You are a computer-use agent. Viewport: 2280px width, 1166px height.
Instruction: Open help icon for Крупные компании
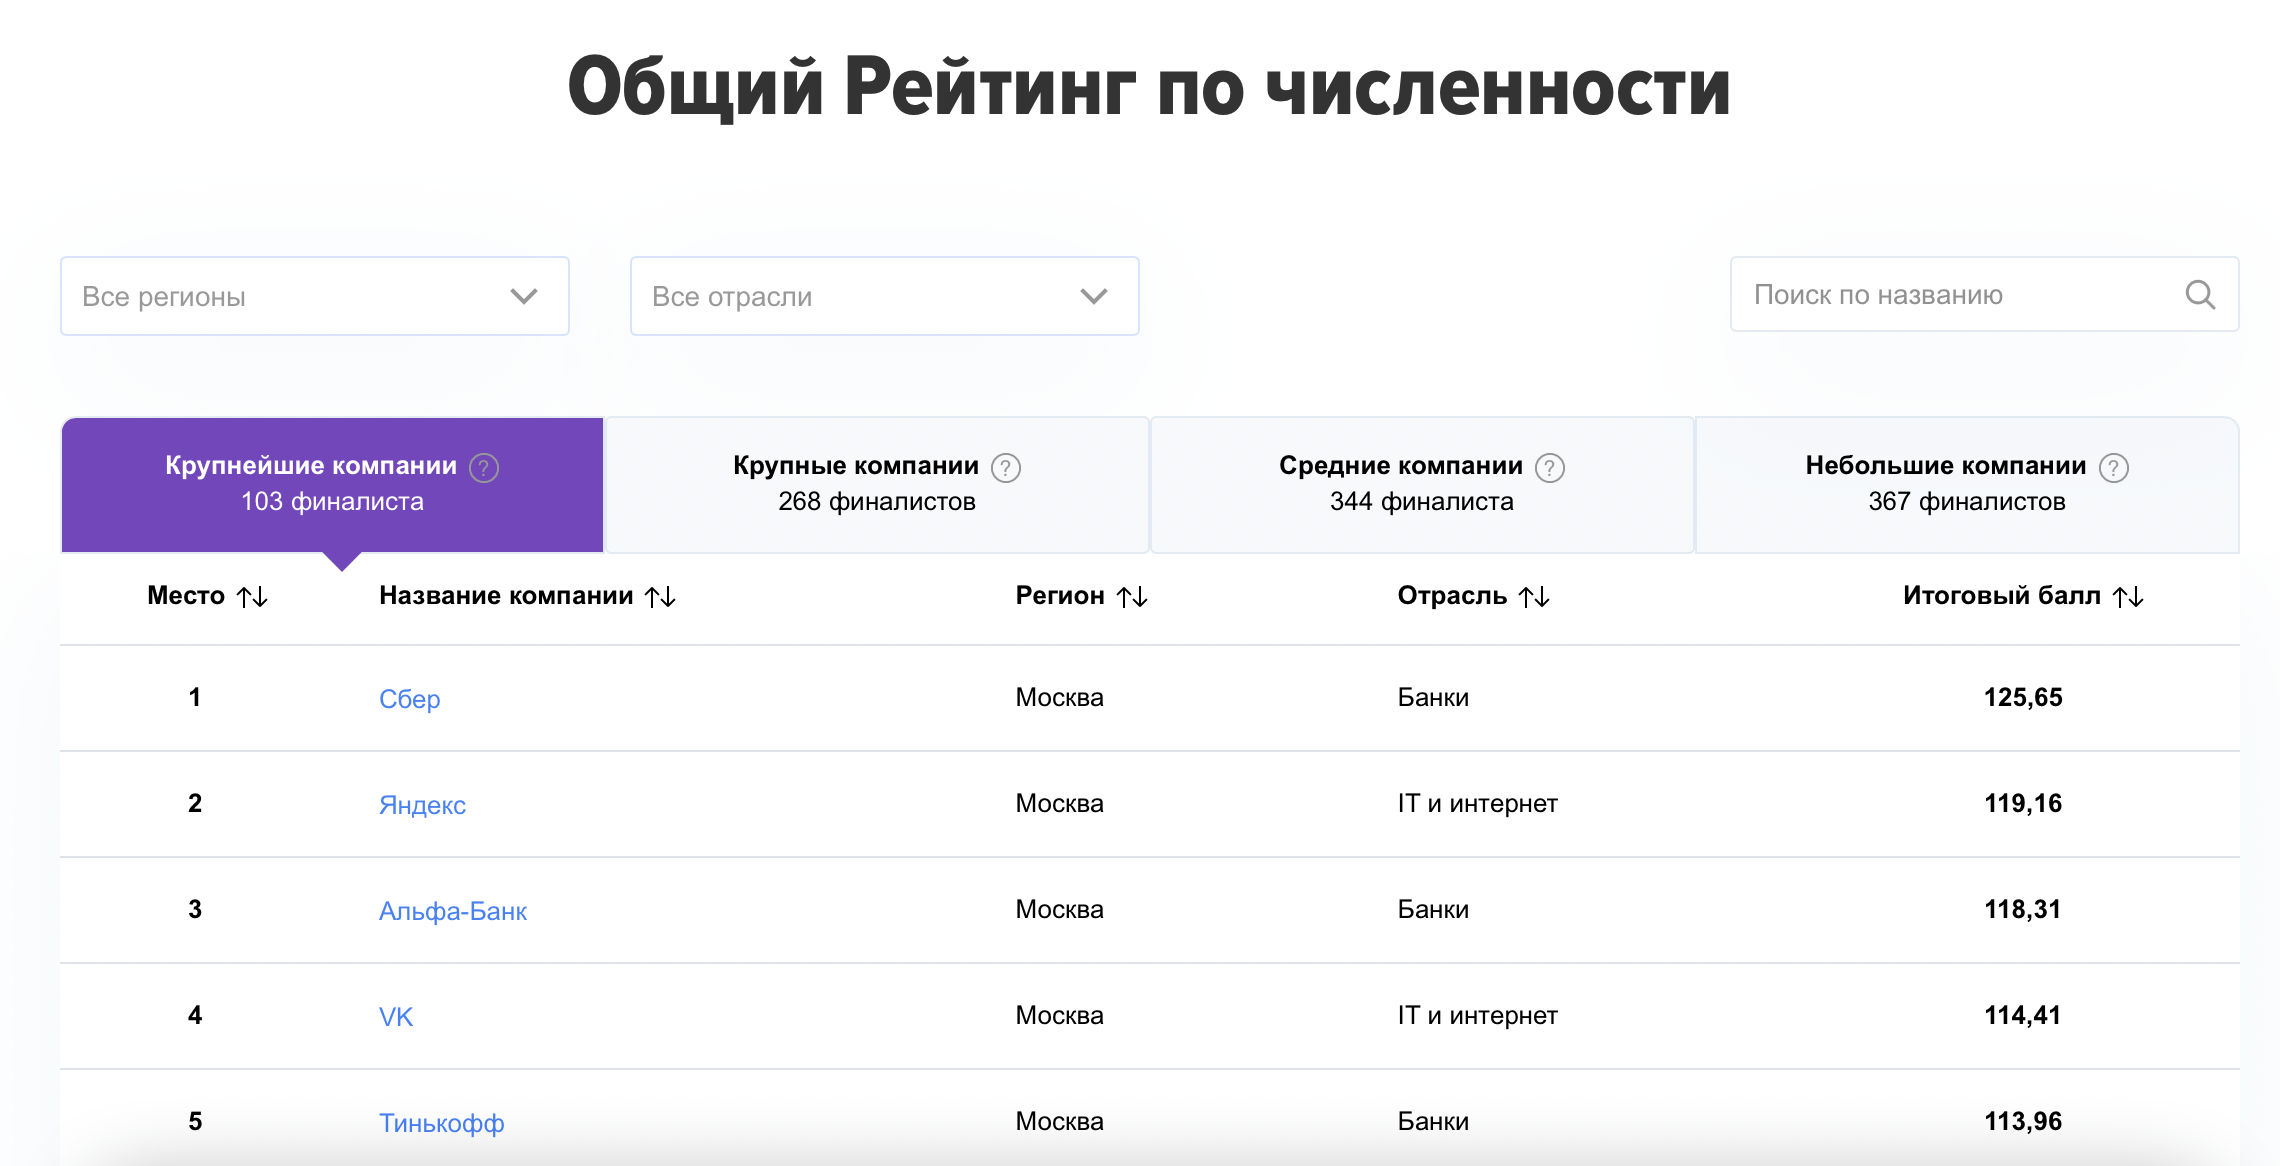click(x=1005, y=467)
